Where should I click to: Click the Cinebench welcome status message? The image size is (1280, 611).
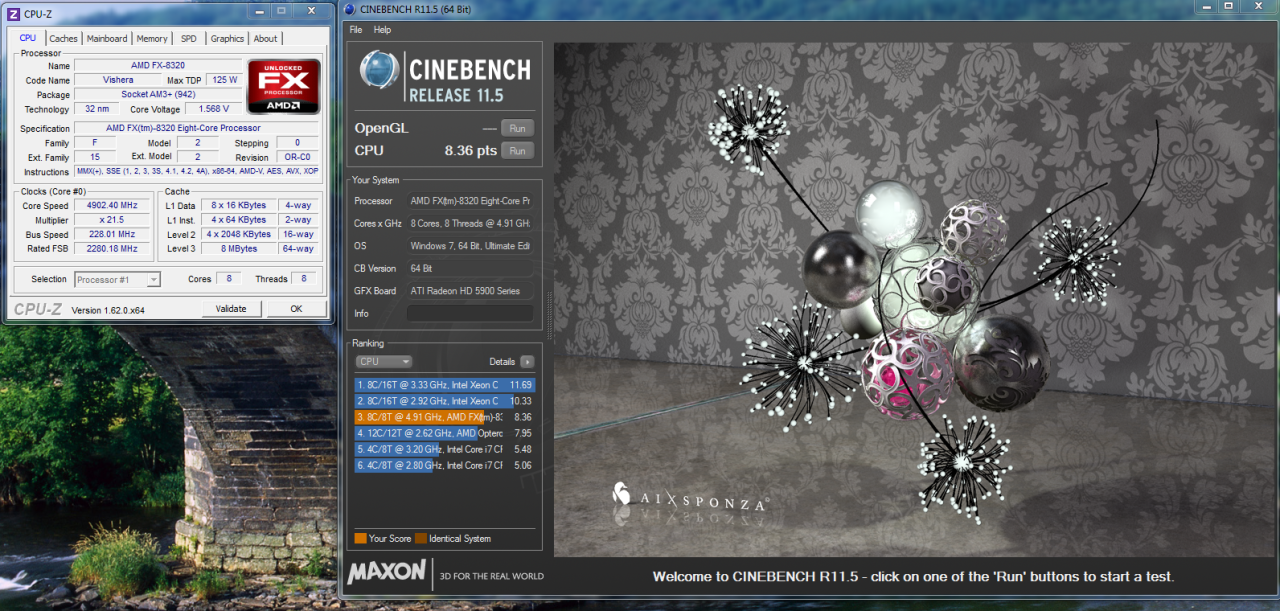click(913, 576)
